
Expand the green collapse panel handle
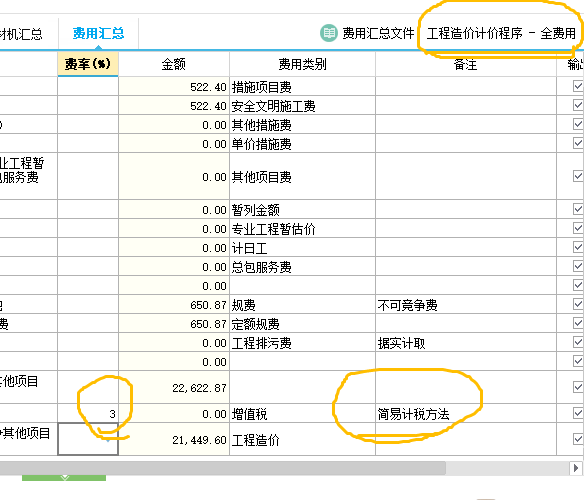pos(64,478)
